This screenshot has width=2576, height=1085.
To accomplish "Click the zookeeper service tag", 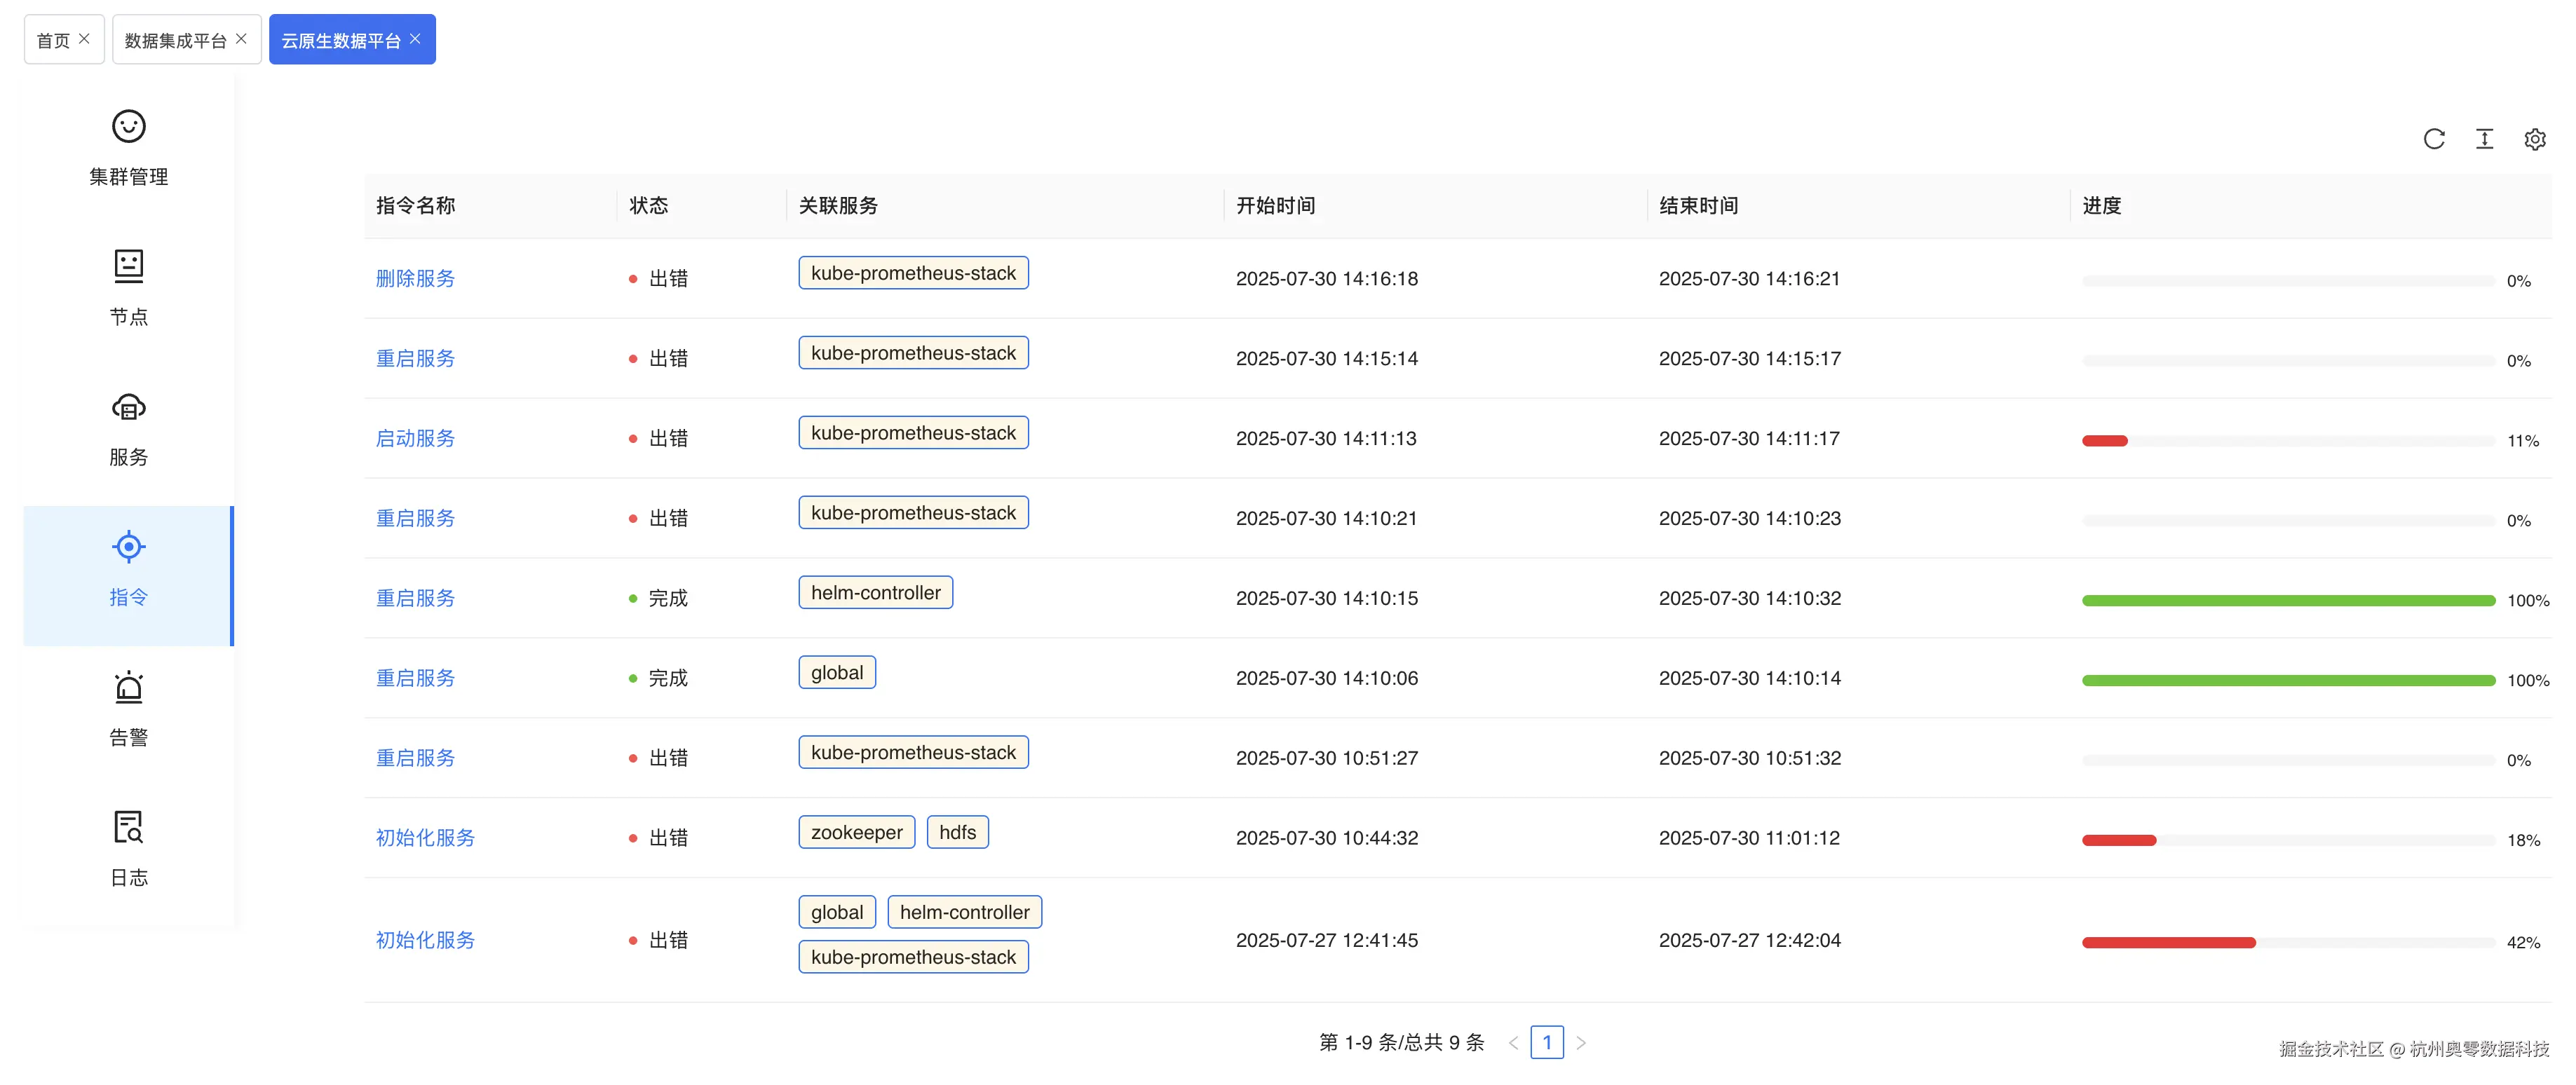I will (856, 833).
